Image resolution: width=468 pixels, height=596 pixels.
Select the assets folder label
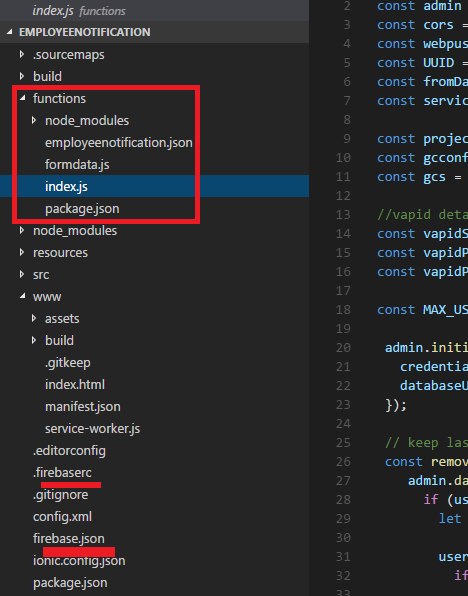(x=62, y=319)
